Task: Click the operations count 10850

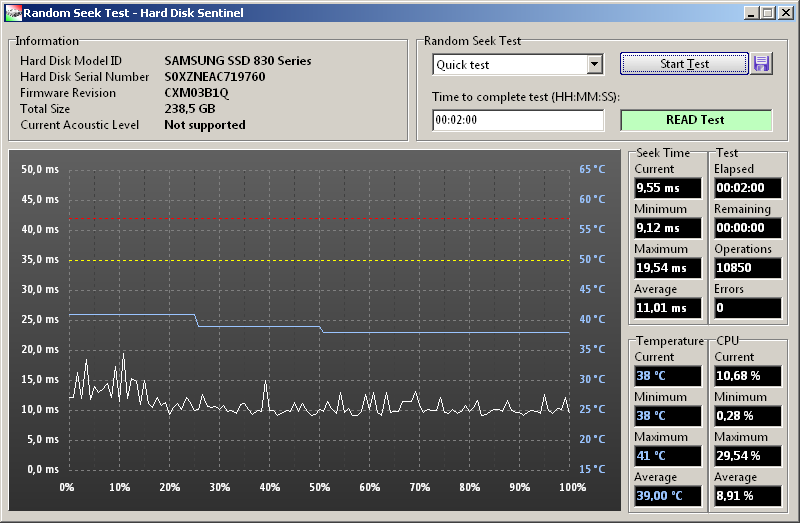Action: pyautogui.click(x=747, y=268)
